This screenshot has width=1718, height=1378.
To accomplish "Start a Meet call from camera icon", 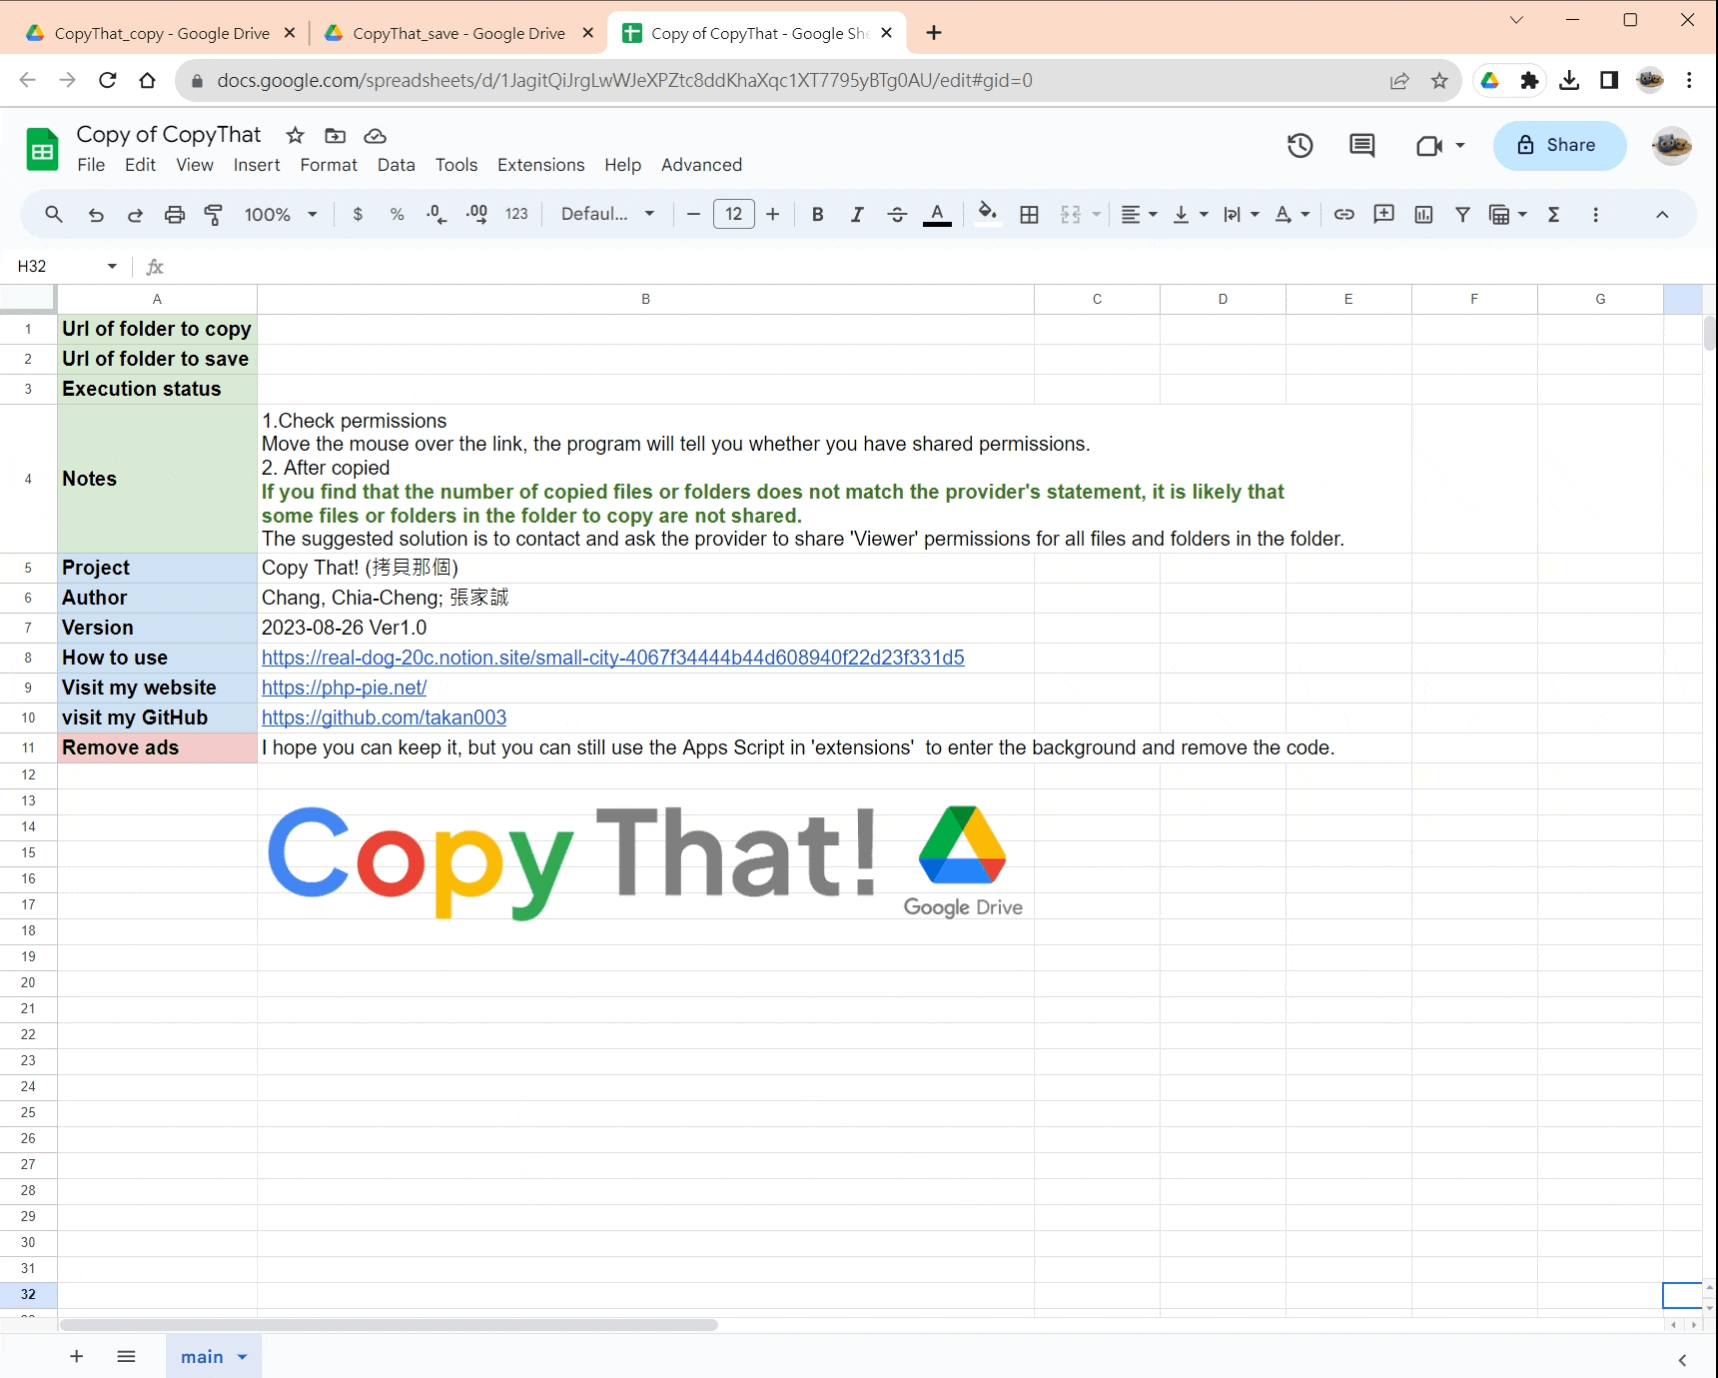I will tap(1430, 146).
